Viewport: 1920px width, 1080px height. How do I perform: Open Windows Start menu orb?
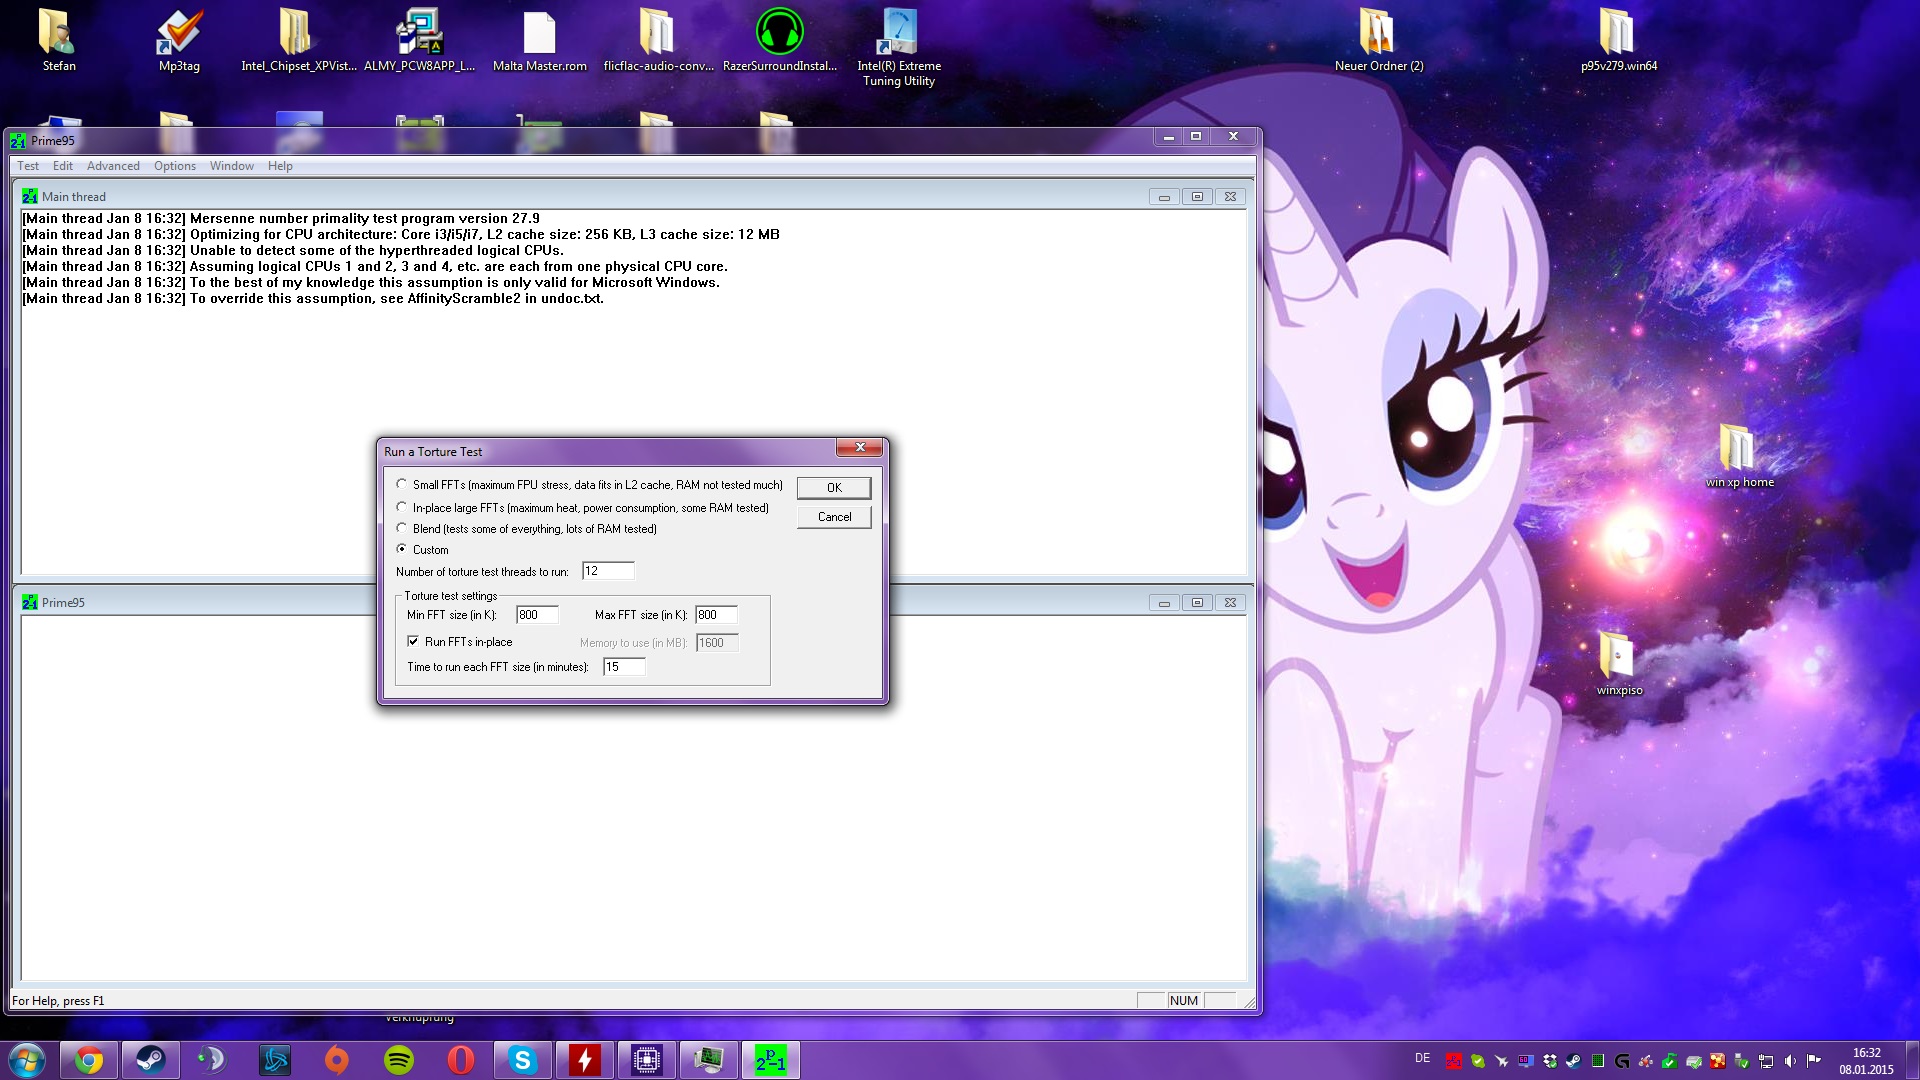pyautogui.click(x=27, y=1059)
